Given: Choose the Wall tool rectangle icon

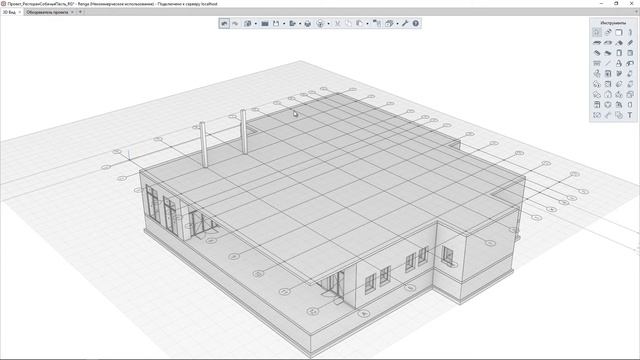Looking at the screenshot, I should click(x=619, y=32).
